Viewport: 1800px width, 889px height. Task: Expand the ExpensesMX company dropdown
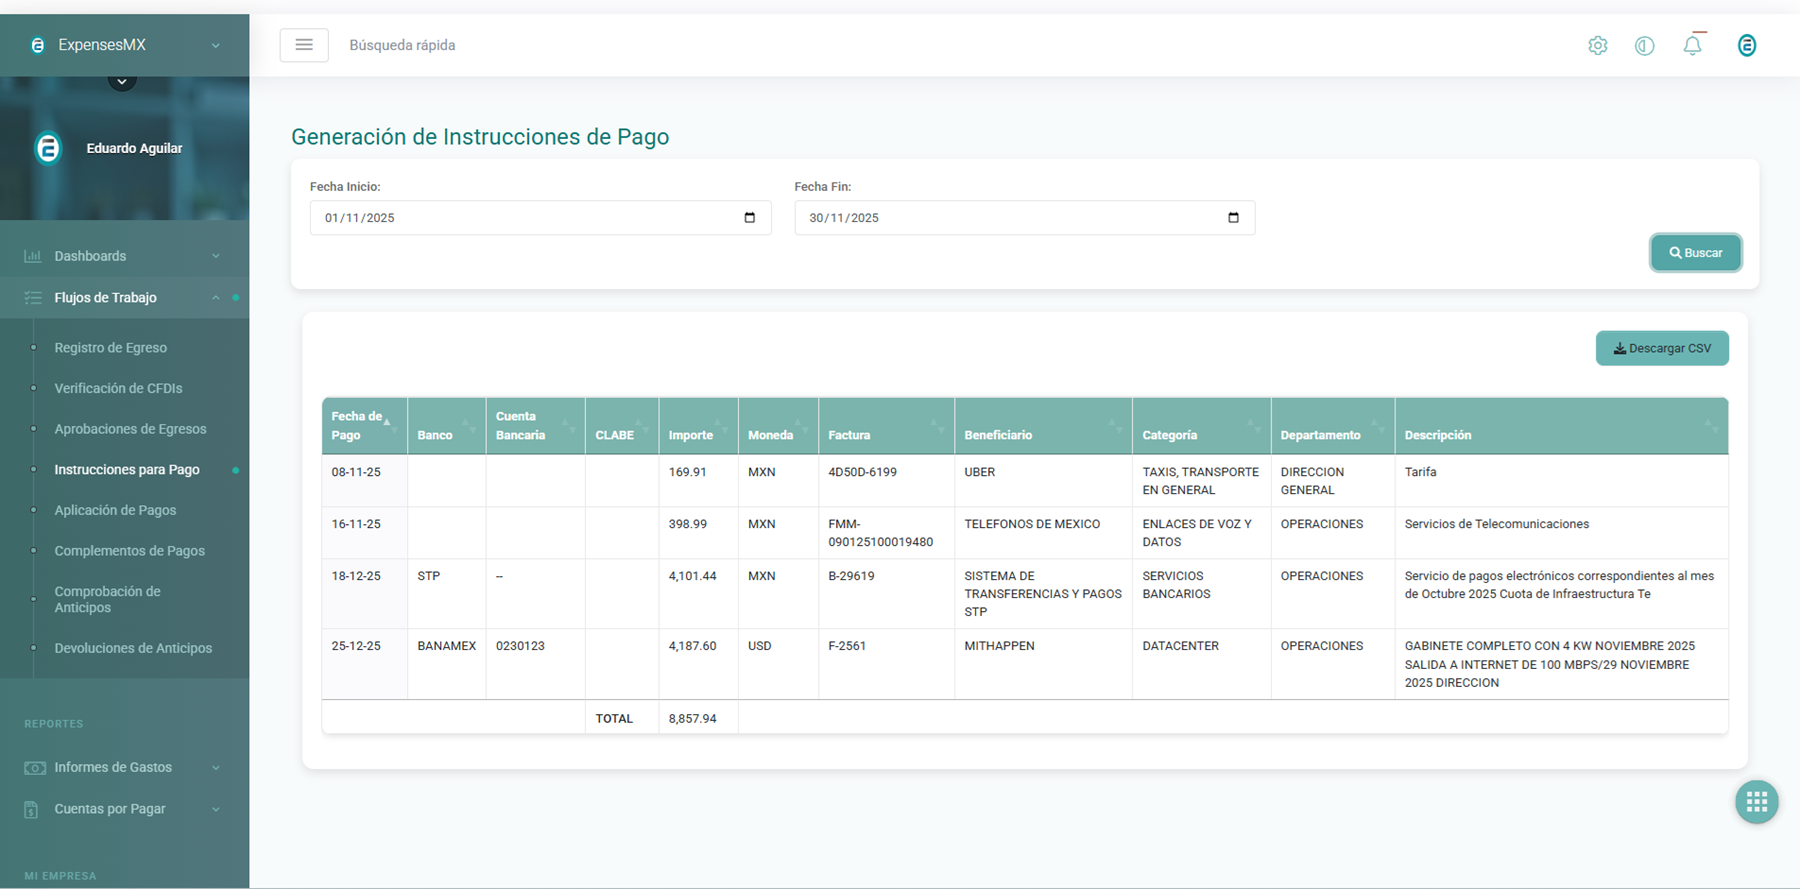click(x=215, y=45)
